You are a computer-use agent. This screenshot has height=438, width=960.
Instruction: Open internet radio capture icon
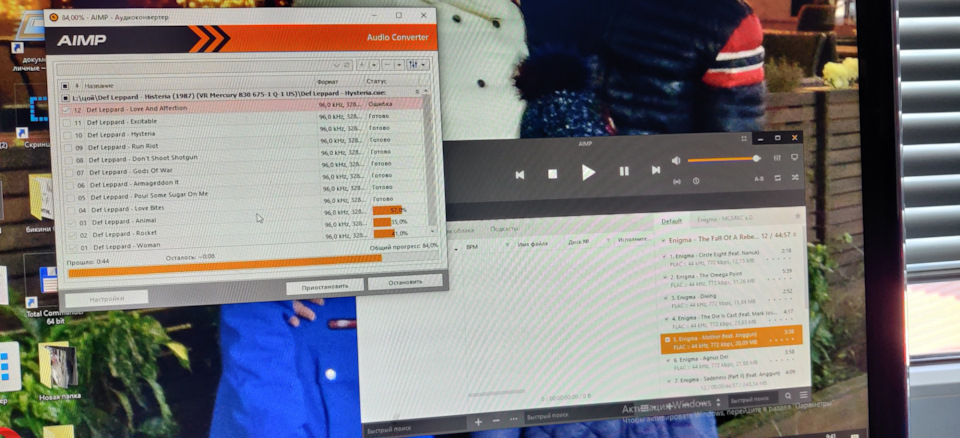point(677,181)
